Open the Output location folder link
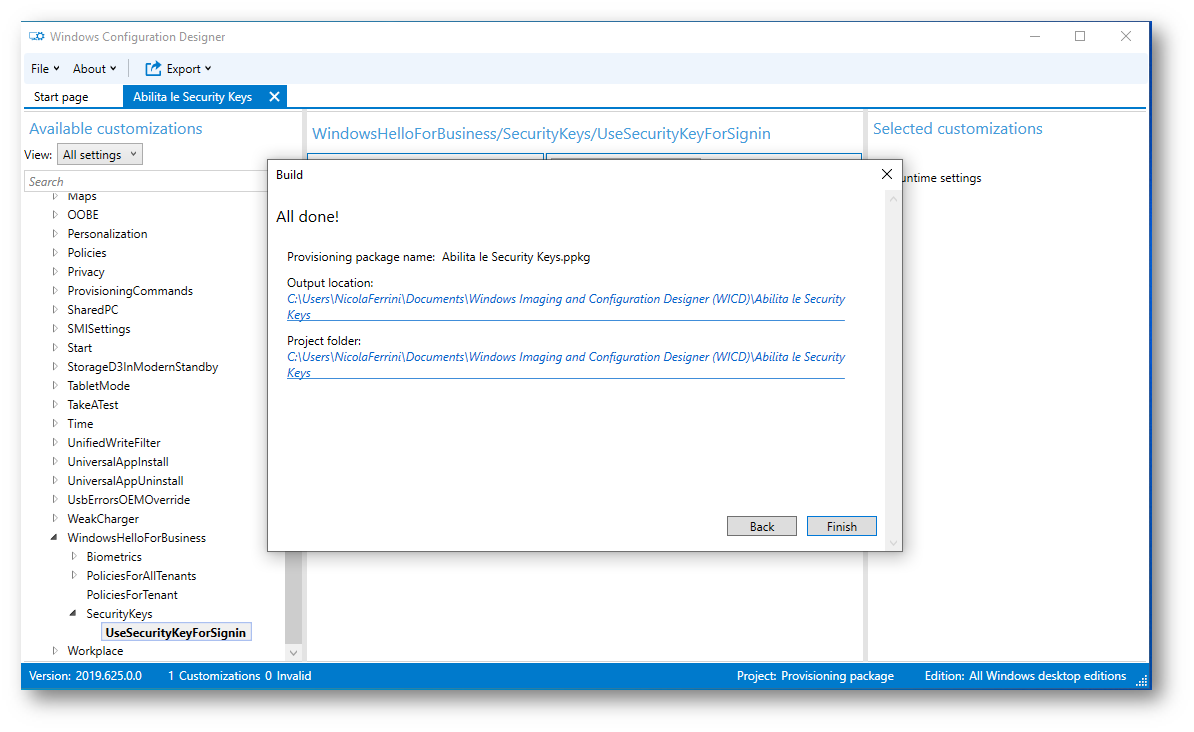 (x=566, y=307)
